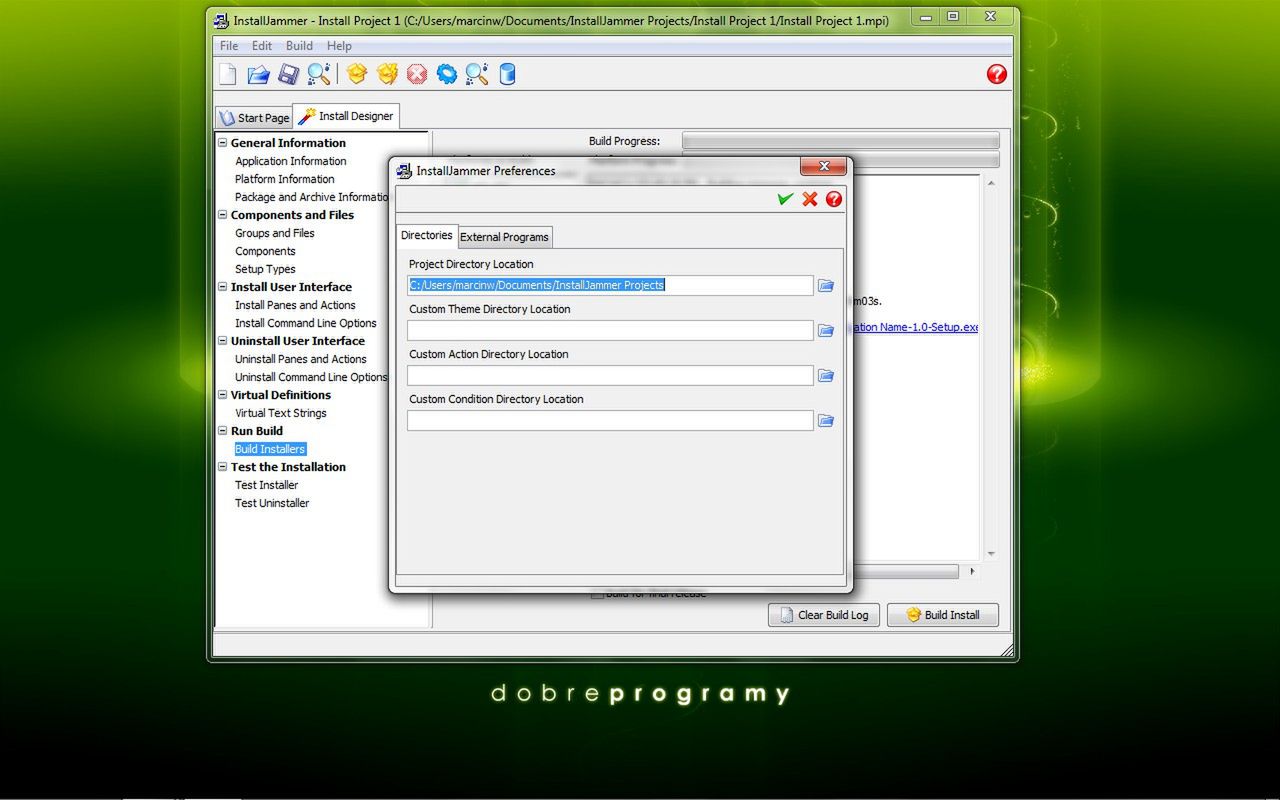This screenshot has width=1280, height=800.
Task: Open the Setup.exe link in build log
Action: pyautogui.click(x=914, y=327)
